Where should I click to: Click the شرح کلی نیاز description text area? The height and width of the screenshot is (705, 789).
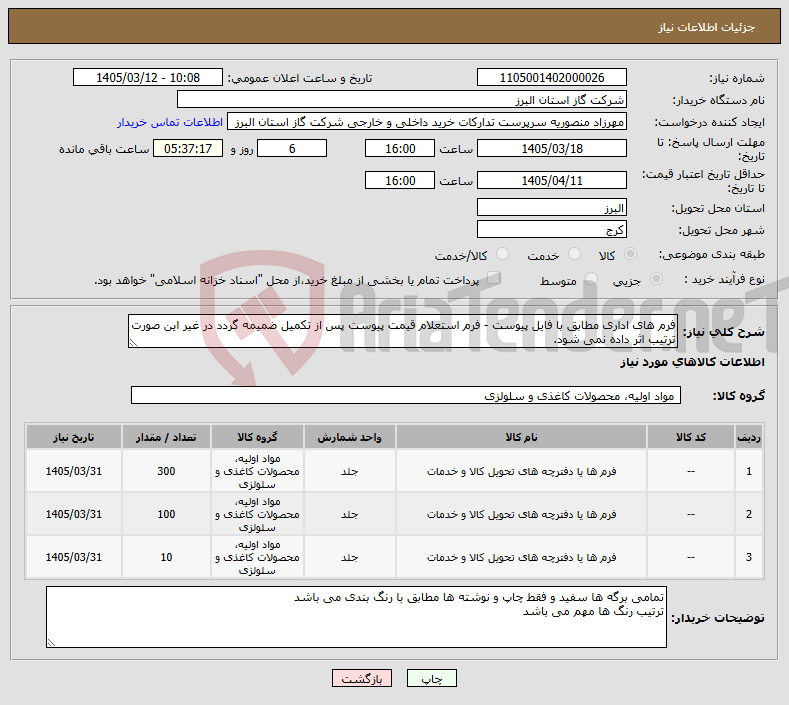tap(403, 331)
